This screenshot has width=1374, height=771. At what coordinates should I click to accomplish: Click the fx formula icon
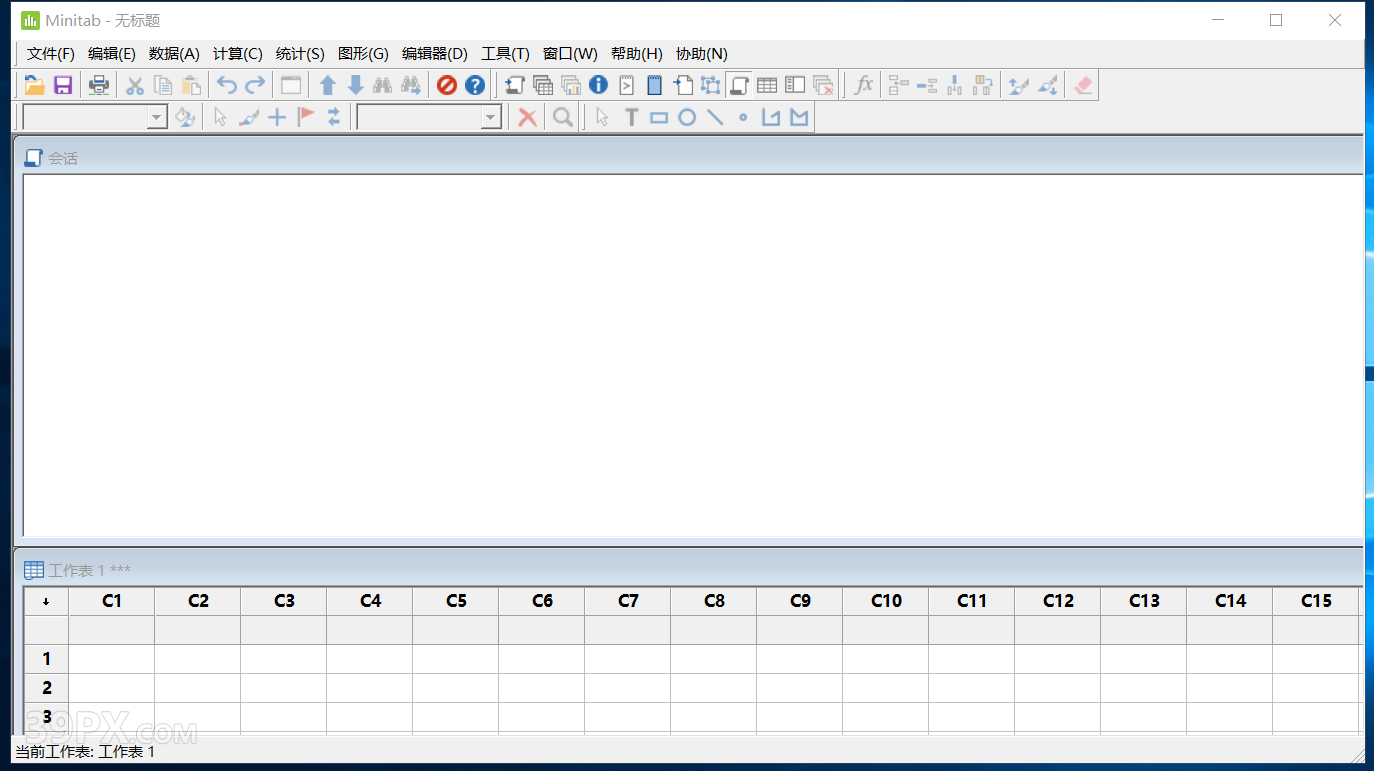coord(863,86)
